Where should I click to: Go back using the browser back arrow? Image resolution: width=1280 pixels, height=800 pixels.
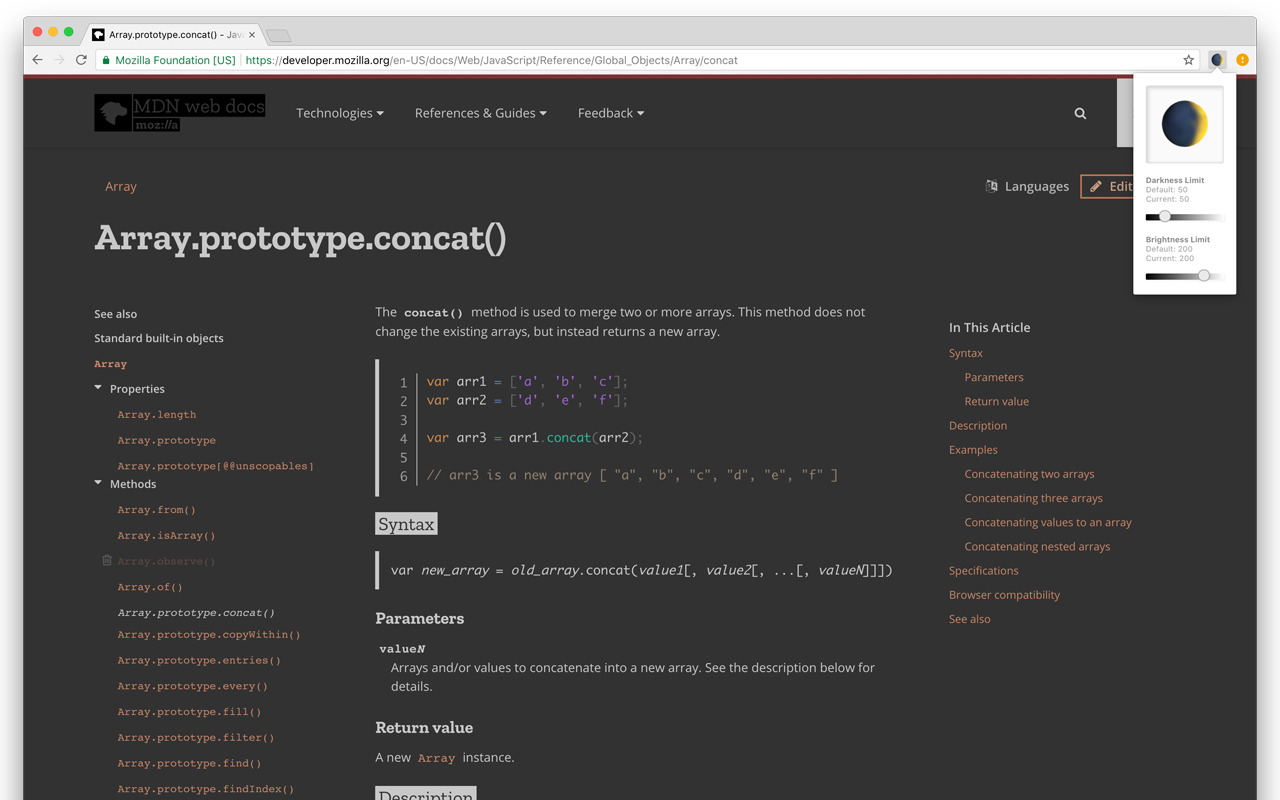[x=38, y=60]
